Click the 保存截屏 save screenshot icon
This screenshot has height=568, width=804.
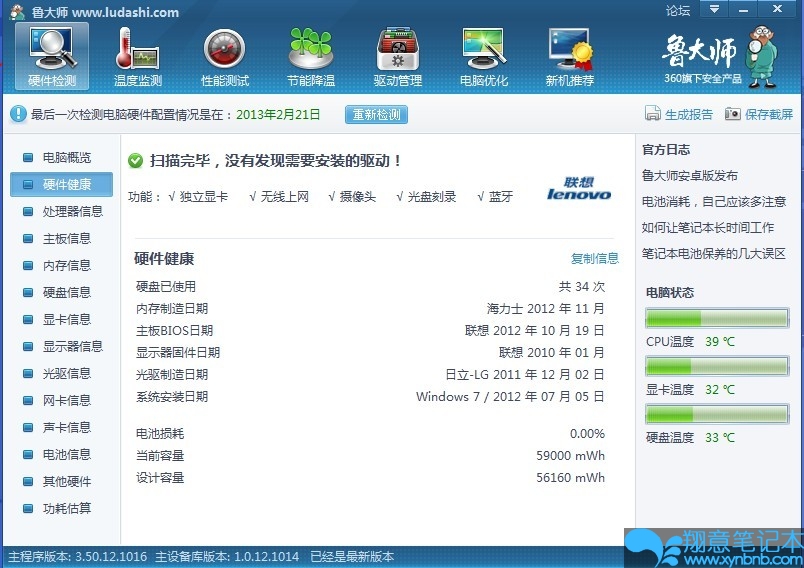pyautogui.click(x=733, y=114)
